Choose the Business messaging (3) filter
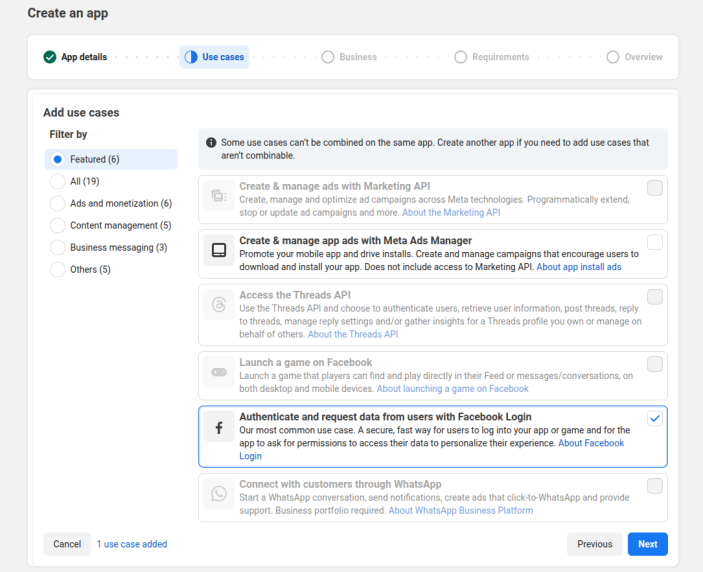 pyautogui.click(x=58, y=247)
